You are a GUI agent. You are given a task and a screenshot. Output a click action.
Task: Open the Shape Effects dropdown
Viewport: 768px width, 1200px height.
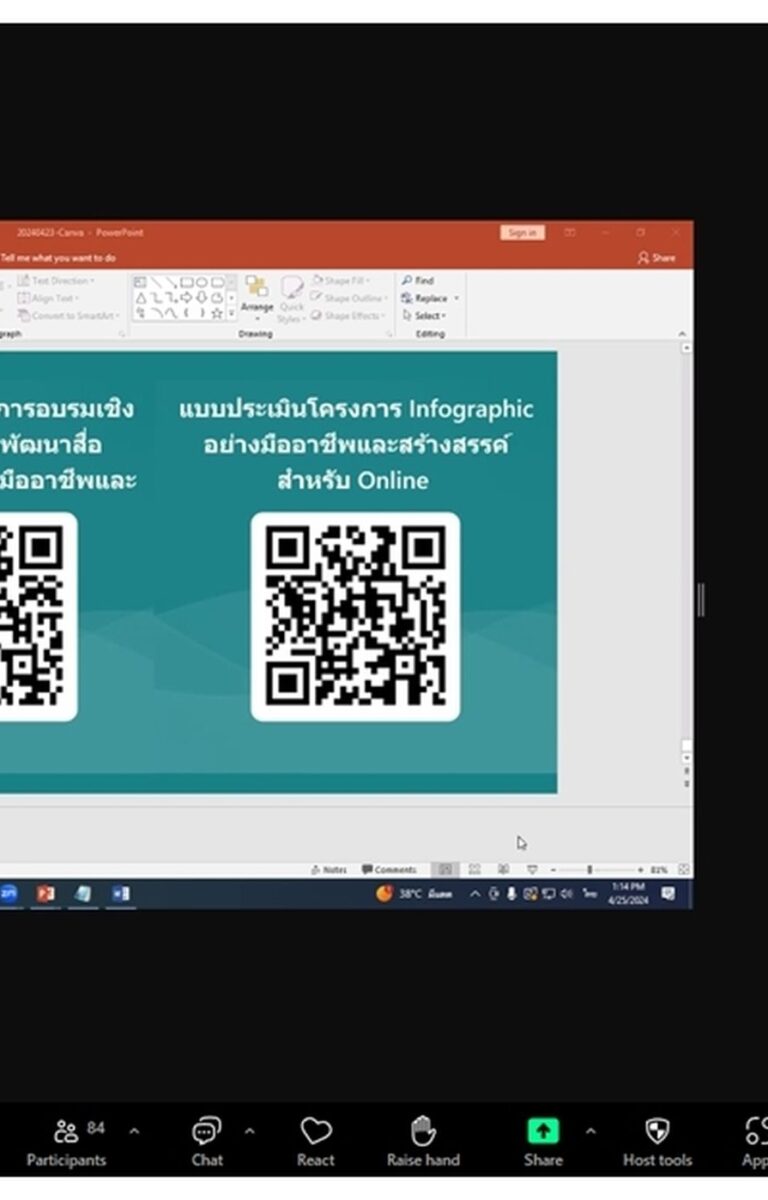[x=346, y=315]
